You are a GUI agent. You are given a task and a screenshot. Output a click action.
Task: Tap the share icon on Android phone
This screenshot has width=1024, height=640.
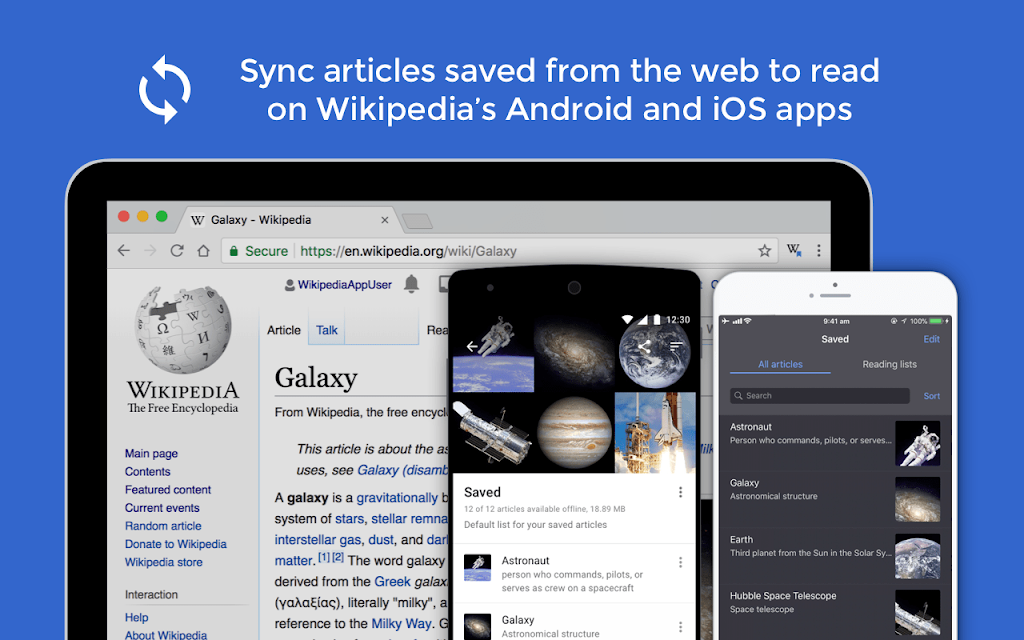644,347
